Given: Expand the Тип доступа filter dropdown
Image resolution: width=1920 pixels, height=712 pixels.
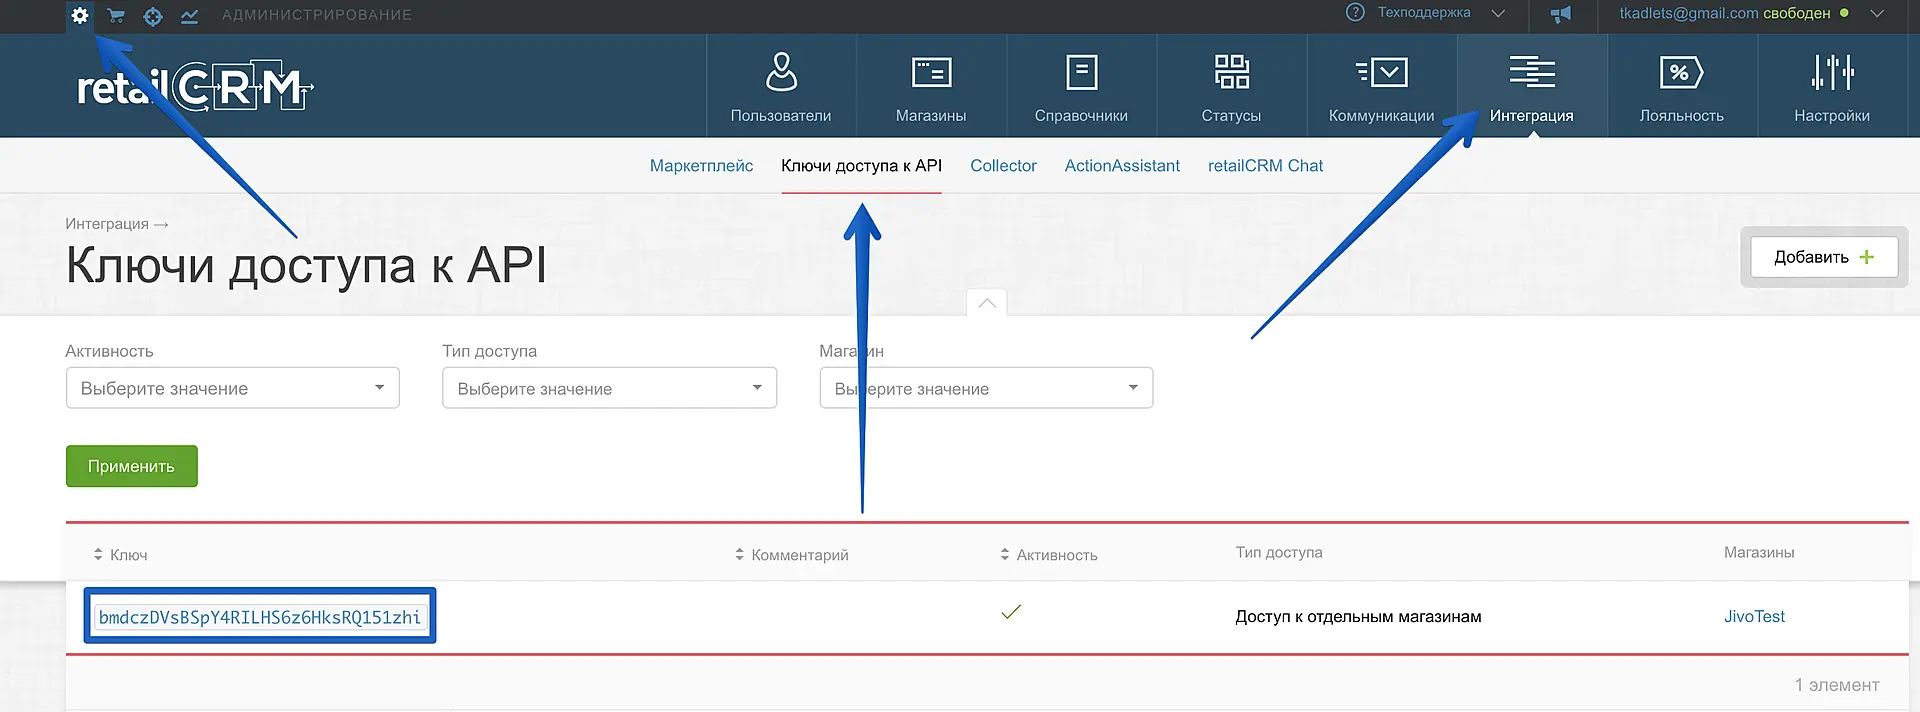Looking at the screenshot, I should [x=609, y=388].
